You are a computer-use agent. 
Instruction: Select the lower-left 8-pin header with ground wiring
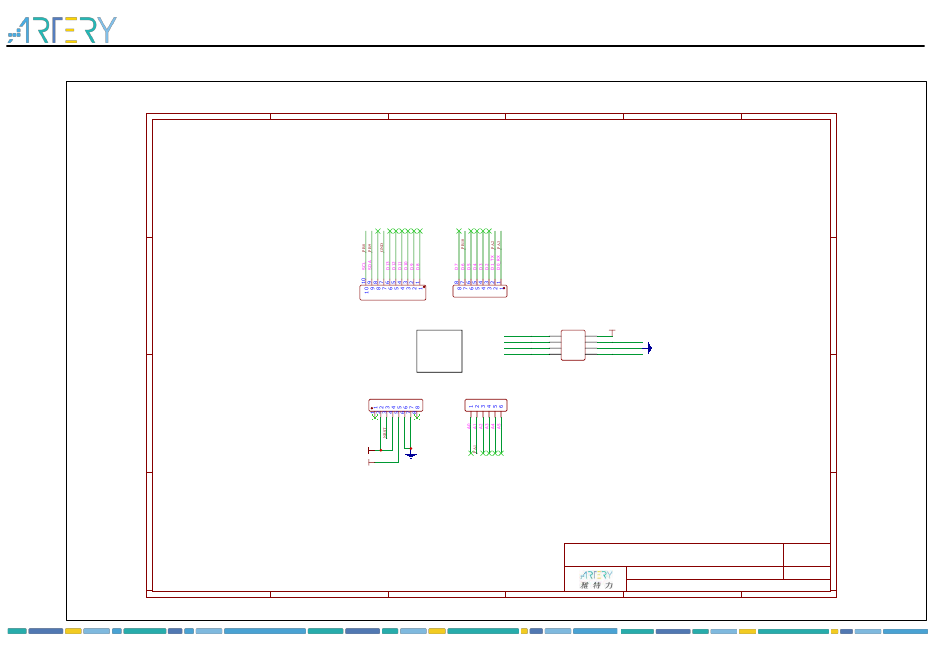click(396, 405)
